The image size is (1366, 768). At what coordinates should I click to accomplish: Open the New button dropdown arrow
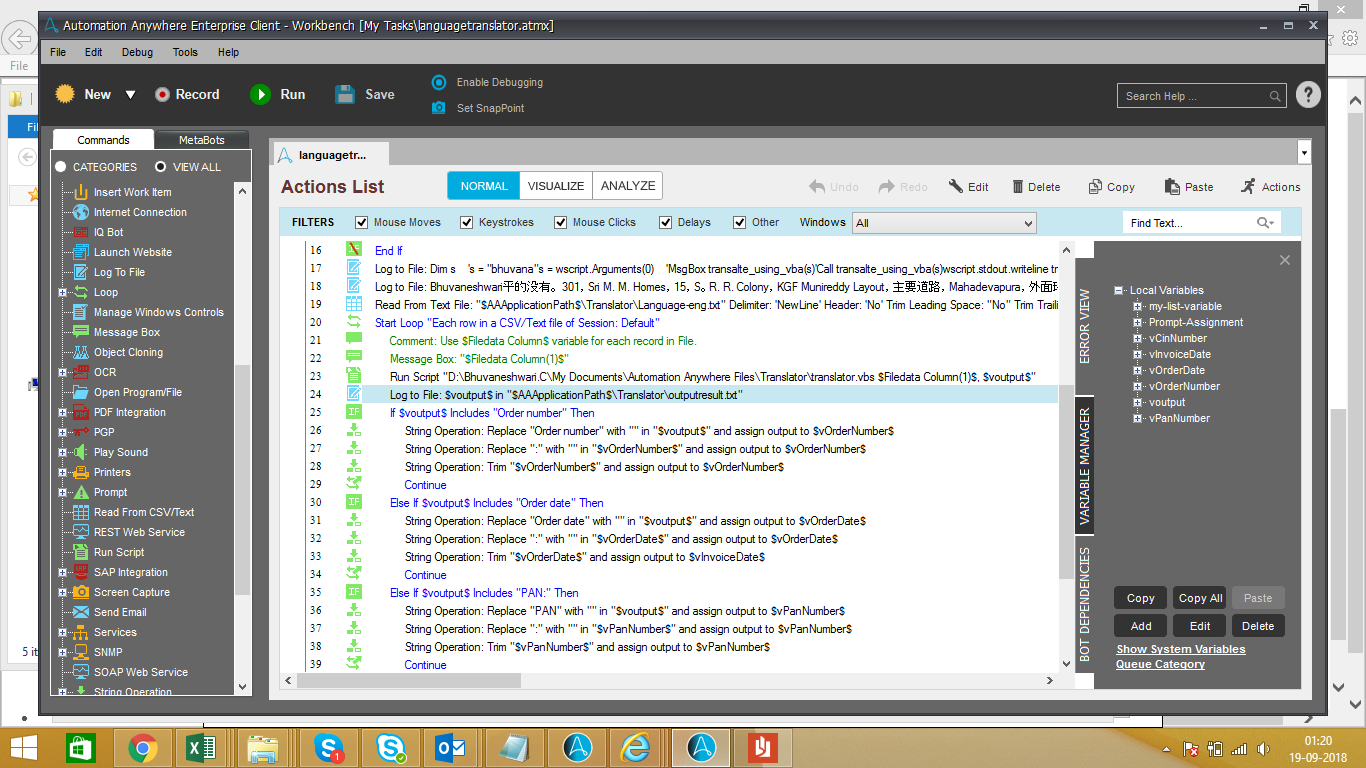130,95
